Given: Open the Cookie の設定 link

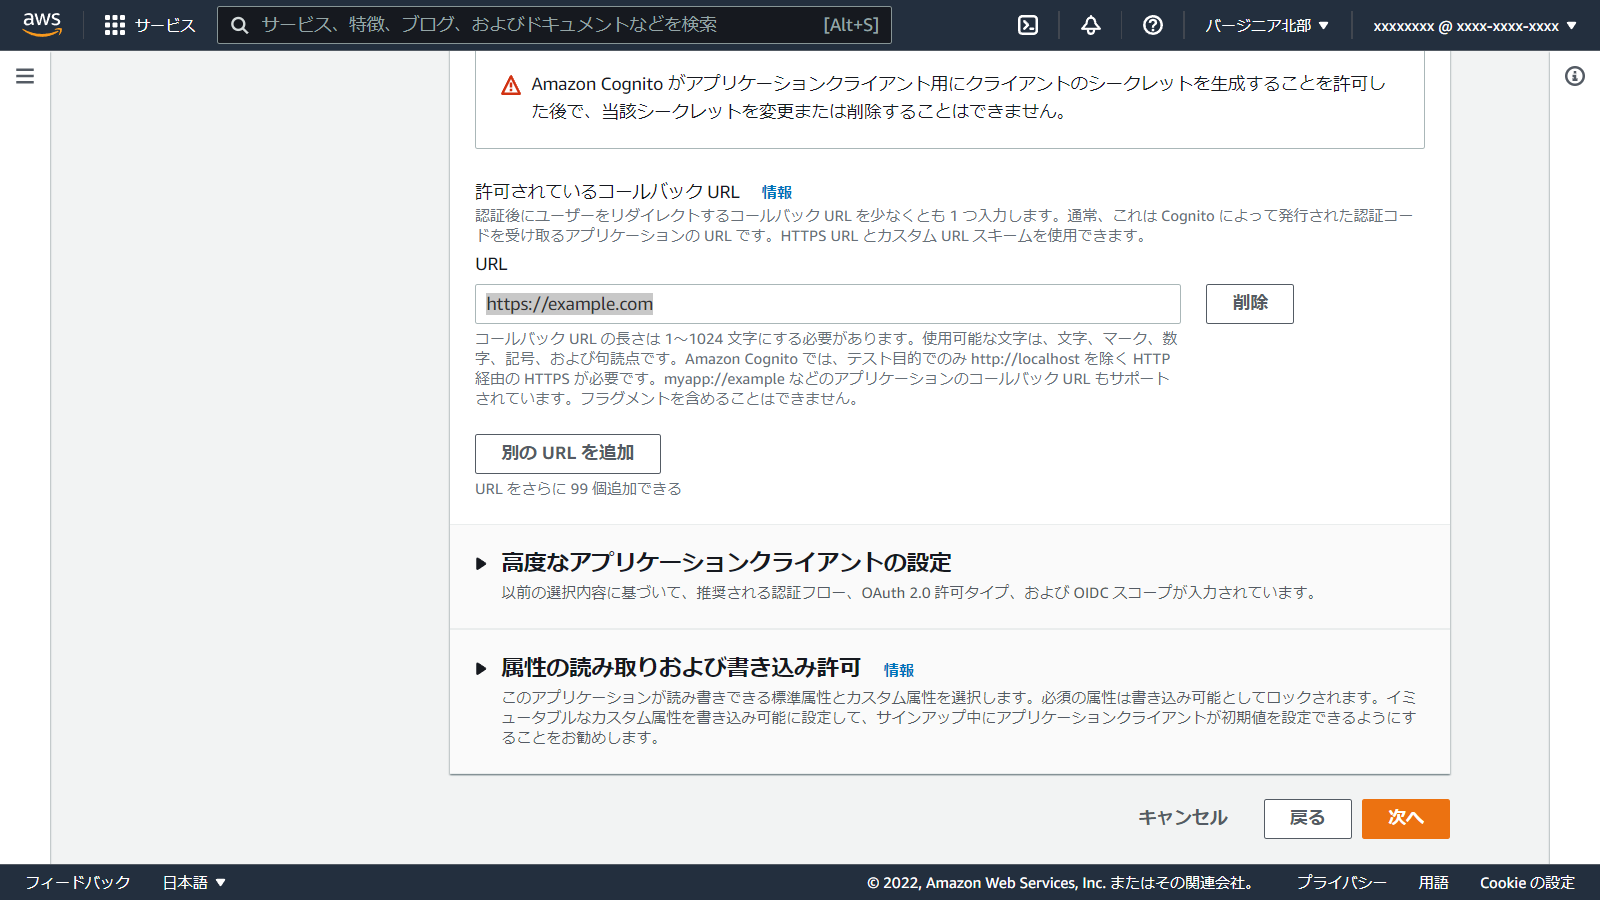Looking at the screenshot, I should click(x=1527, y=882).
